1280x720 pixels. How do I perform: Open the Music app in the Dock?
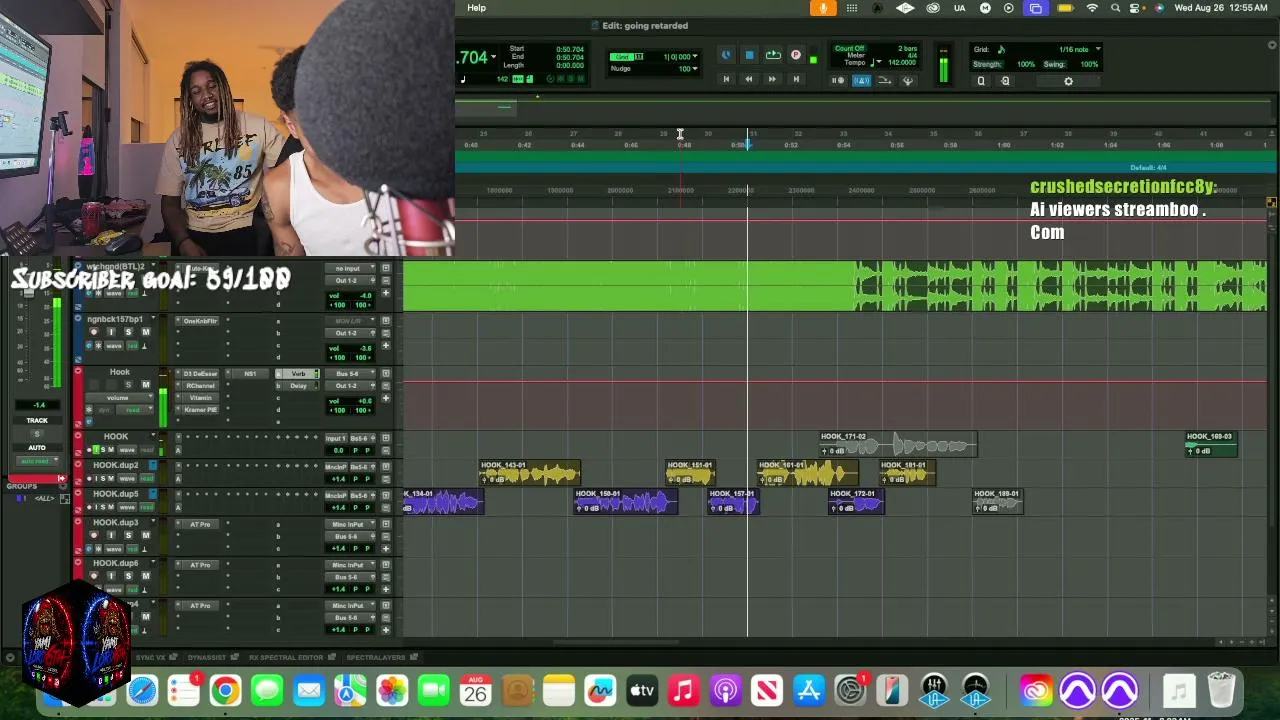click(x=683, y=690)
